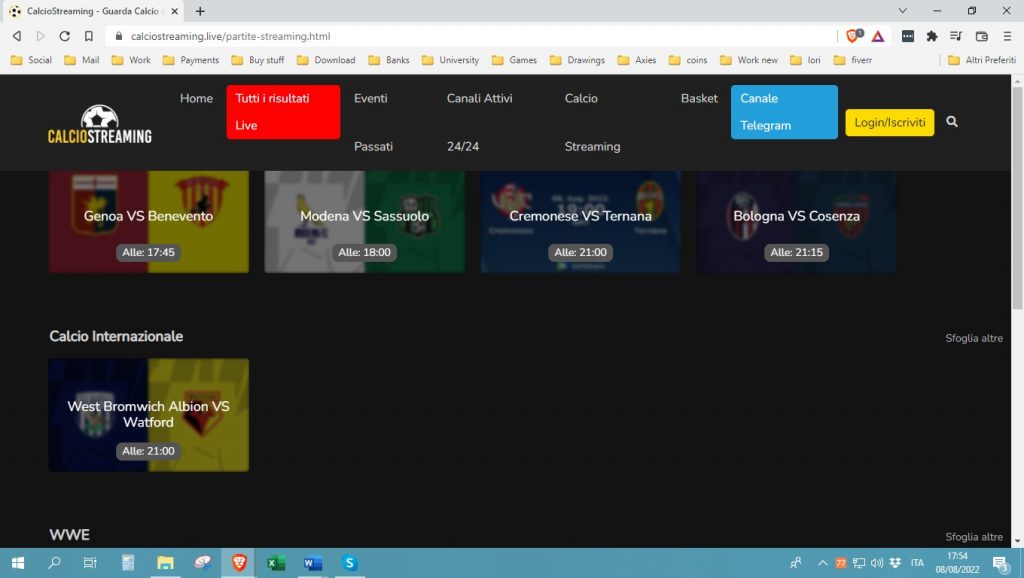The width and height of the screenshot is (1024, 578).
Task: Click the Login/Iscriviti button
Action: [x=889, y=120]
